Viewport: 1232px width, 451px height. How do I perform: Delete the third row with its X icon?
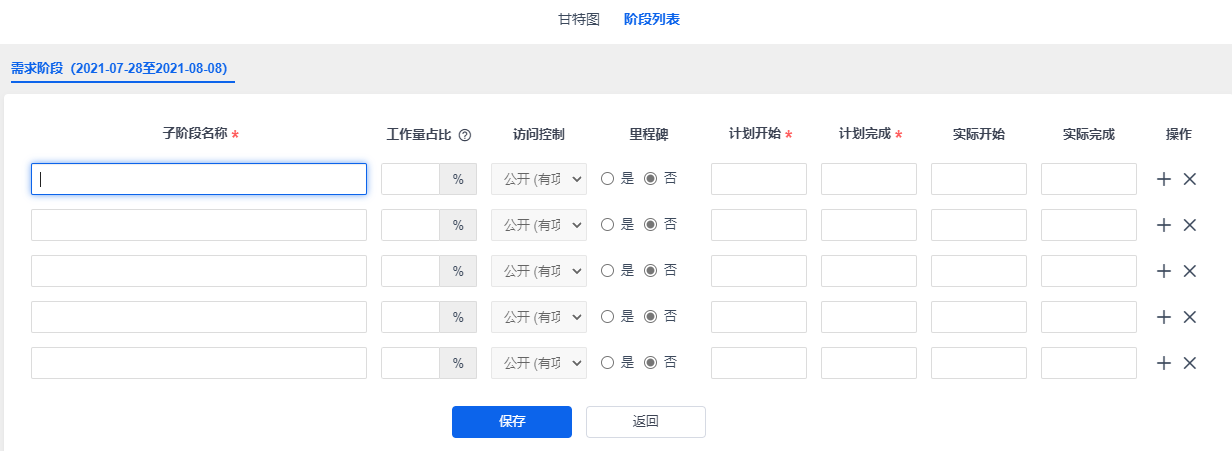(1190, 271)
